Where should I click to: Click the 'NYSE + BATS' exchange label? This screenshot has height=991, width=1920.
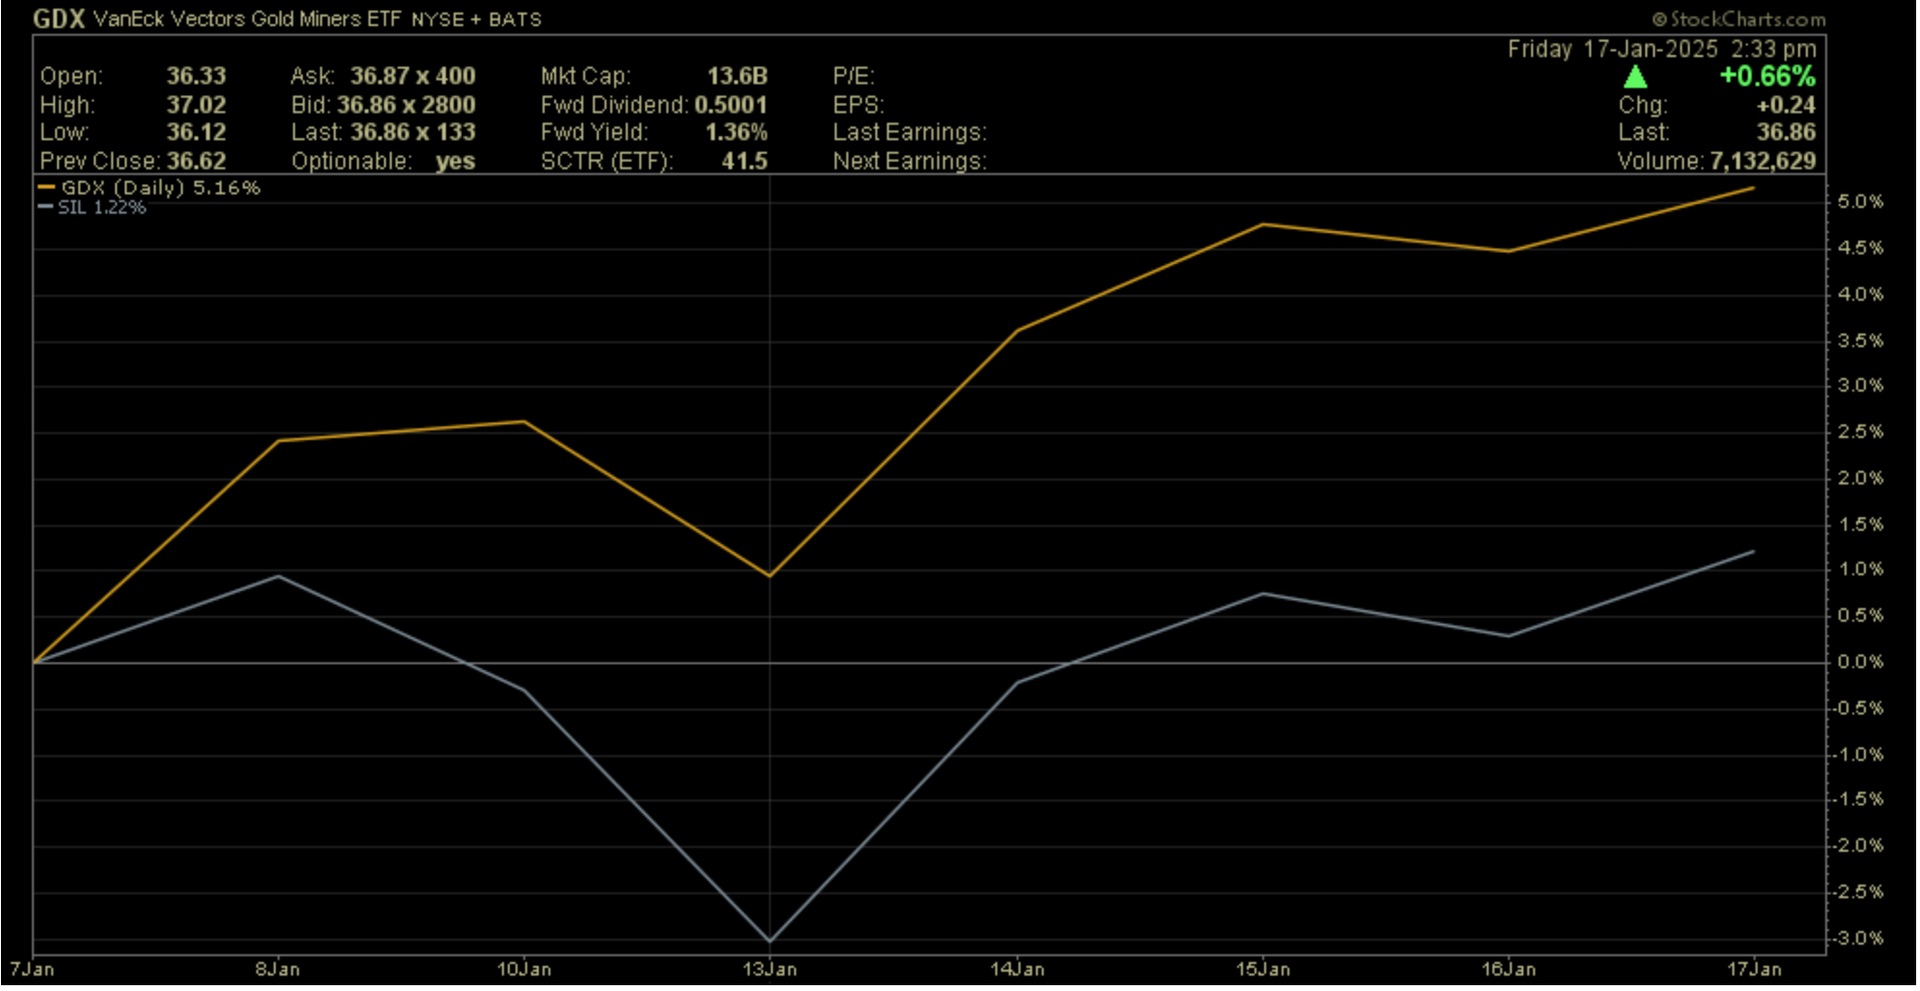coord(476,20)
